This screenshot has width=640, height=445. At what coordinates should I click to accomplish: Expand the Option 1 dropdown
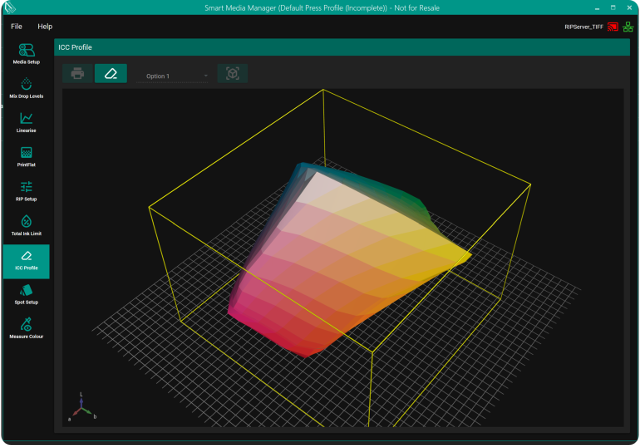click(x=177, y=75)
